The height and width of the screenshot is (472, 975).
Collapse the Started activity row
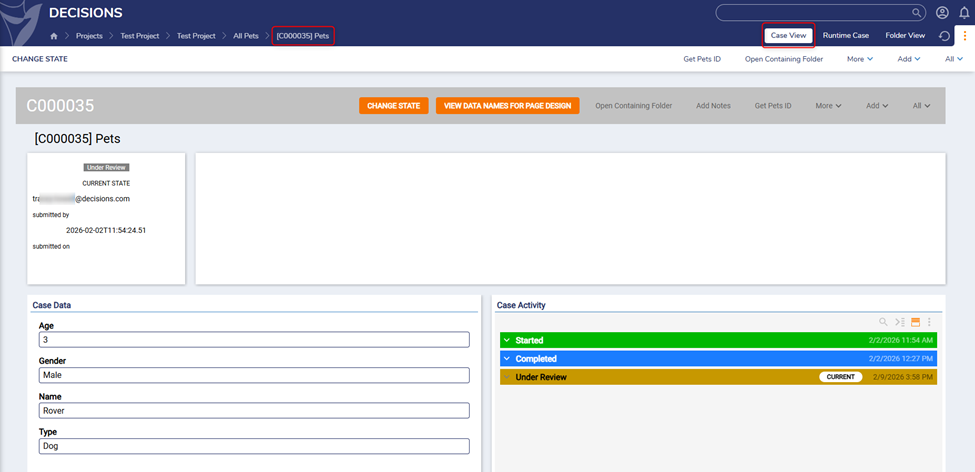[x=507, y=341]
